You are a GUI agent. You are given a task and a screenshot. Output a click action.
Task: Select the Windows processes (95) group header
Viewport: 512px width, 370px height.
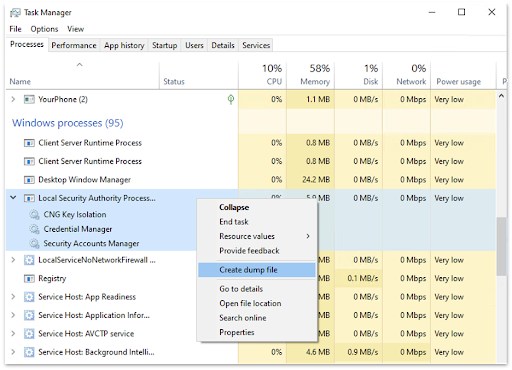click(68, 123)
